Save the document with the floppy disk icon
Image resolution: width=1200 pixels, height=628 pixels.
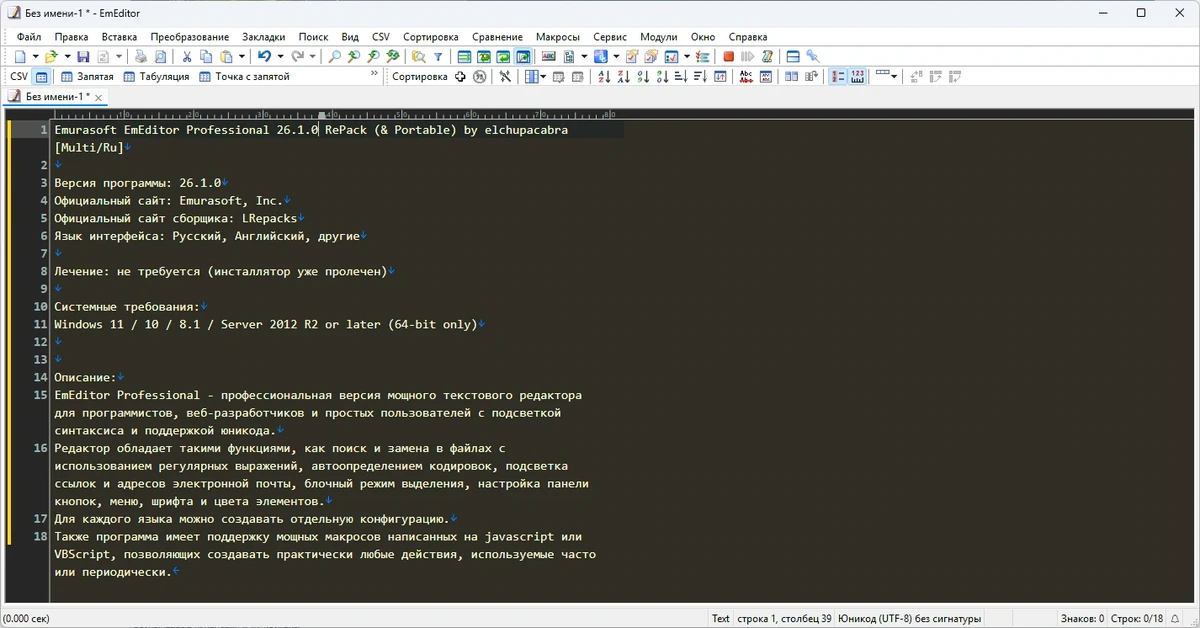coord(83,57)
